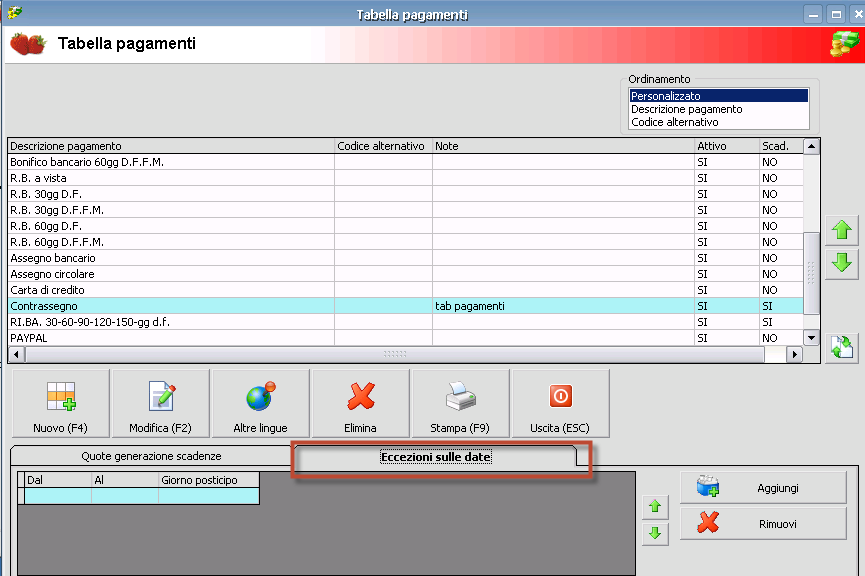
Task: Move payment down with large green arrow
Action: click(842, 263)
